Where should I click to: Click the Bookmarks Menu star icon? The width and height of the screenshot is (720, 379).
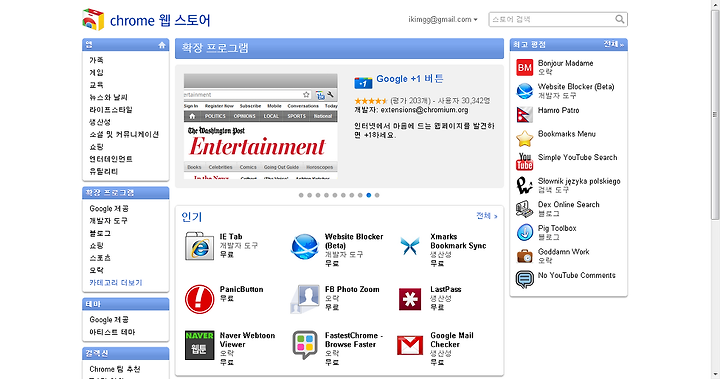click(524, 138)
